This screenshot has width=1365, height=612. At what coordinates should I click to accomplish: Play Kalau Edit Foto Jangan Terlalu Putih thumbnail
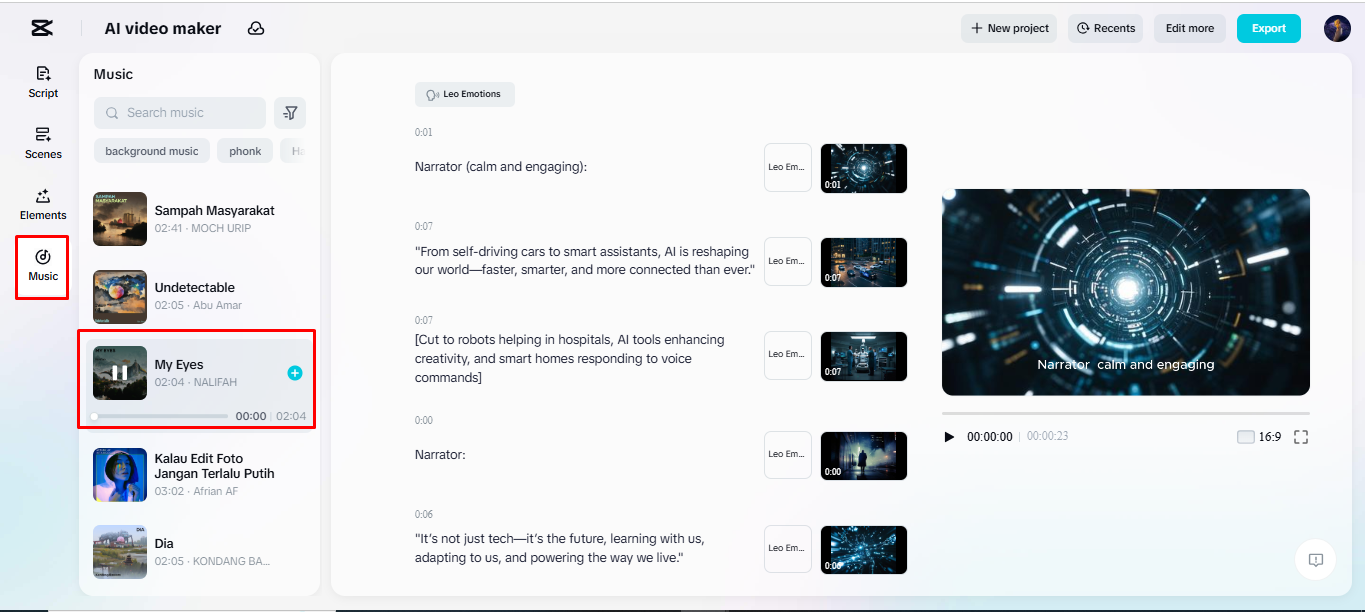pyautogui.click(x=120, y=475)
